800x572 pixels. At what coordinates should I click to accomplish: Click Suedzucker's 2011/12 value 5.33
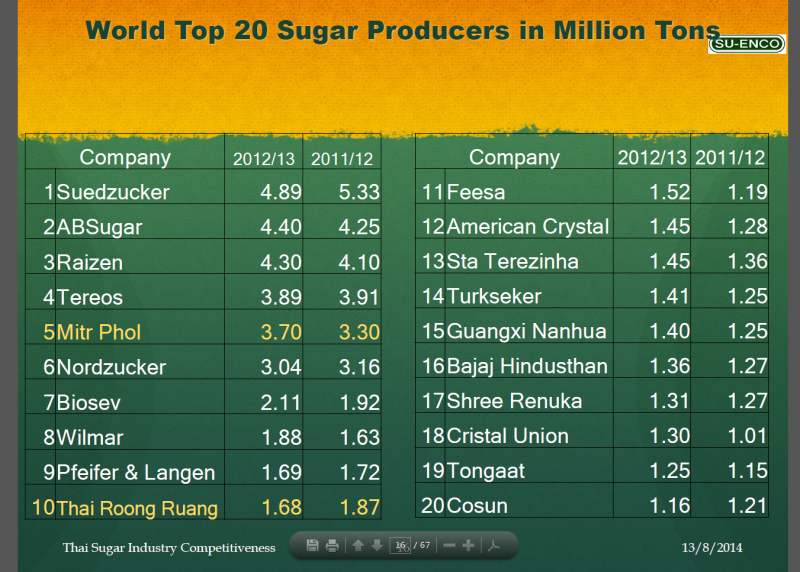tap(359, 192)
